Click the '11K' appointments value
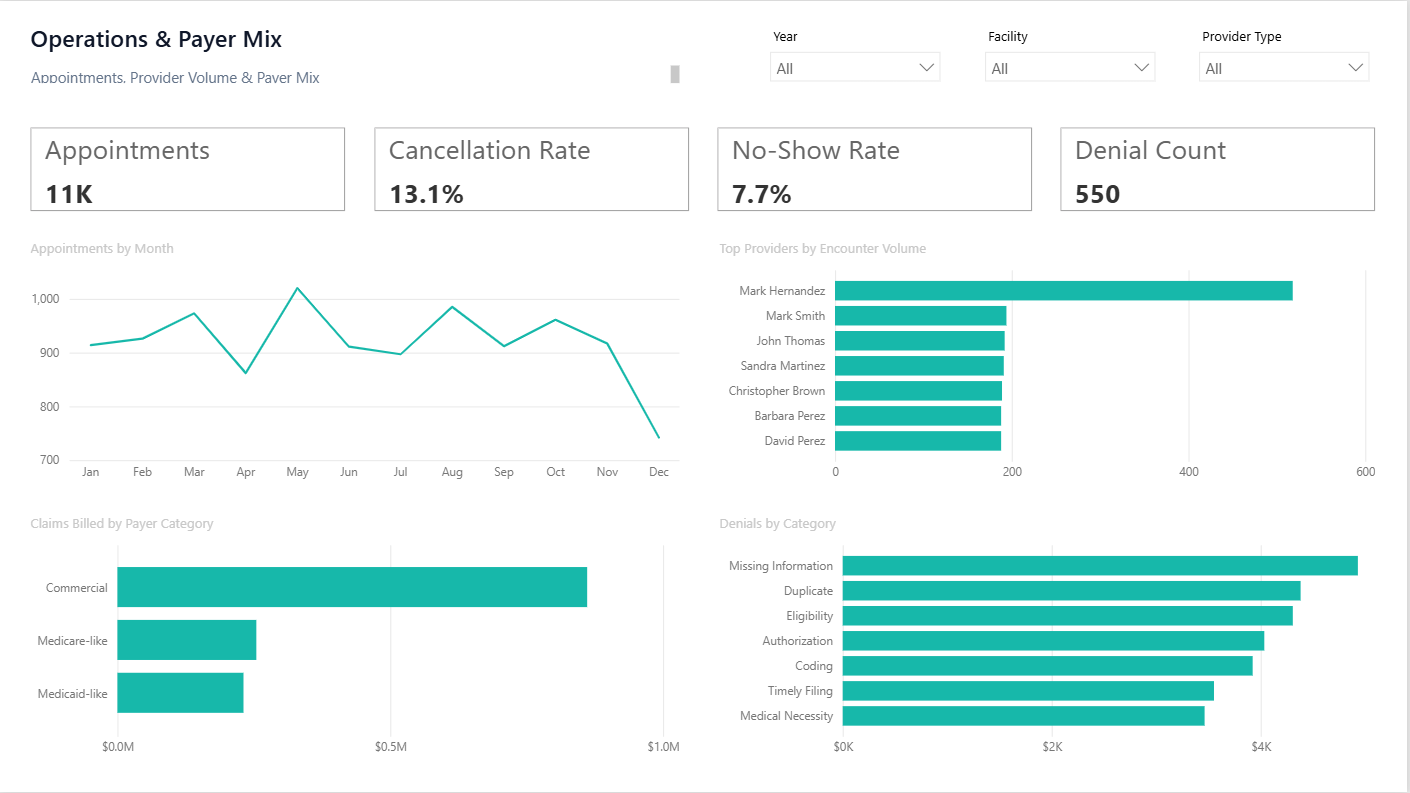Screen dimensions: 1410x793 [x=69, y=194]
